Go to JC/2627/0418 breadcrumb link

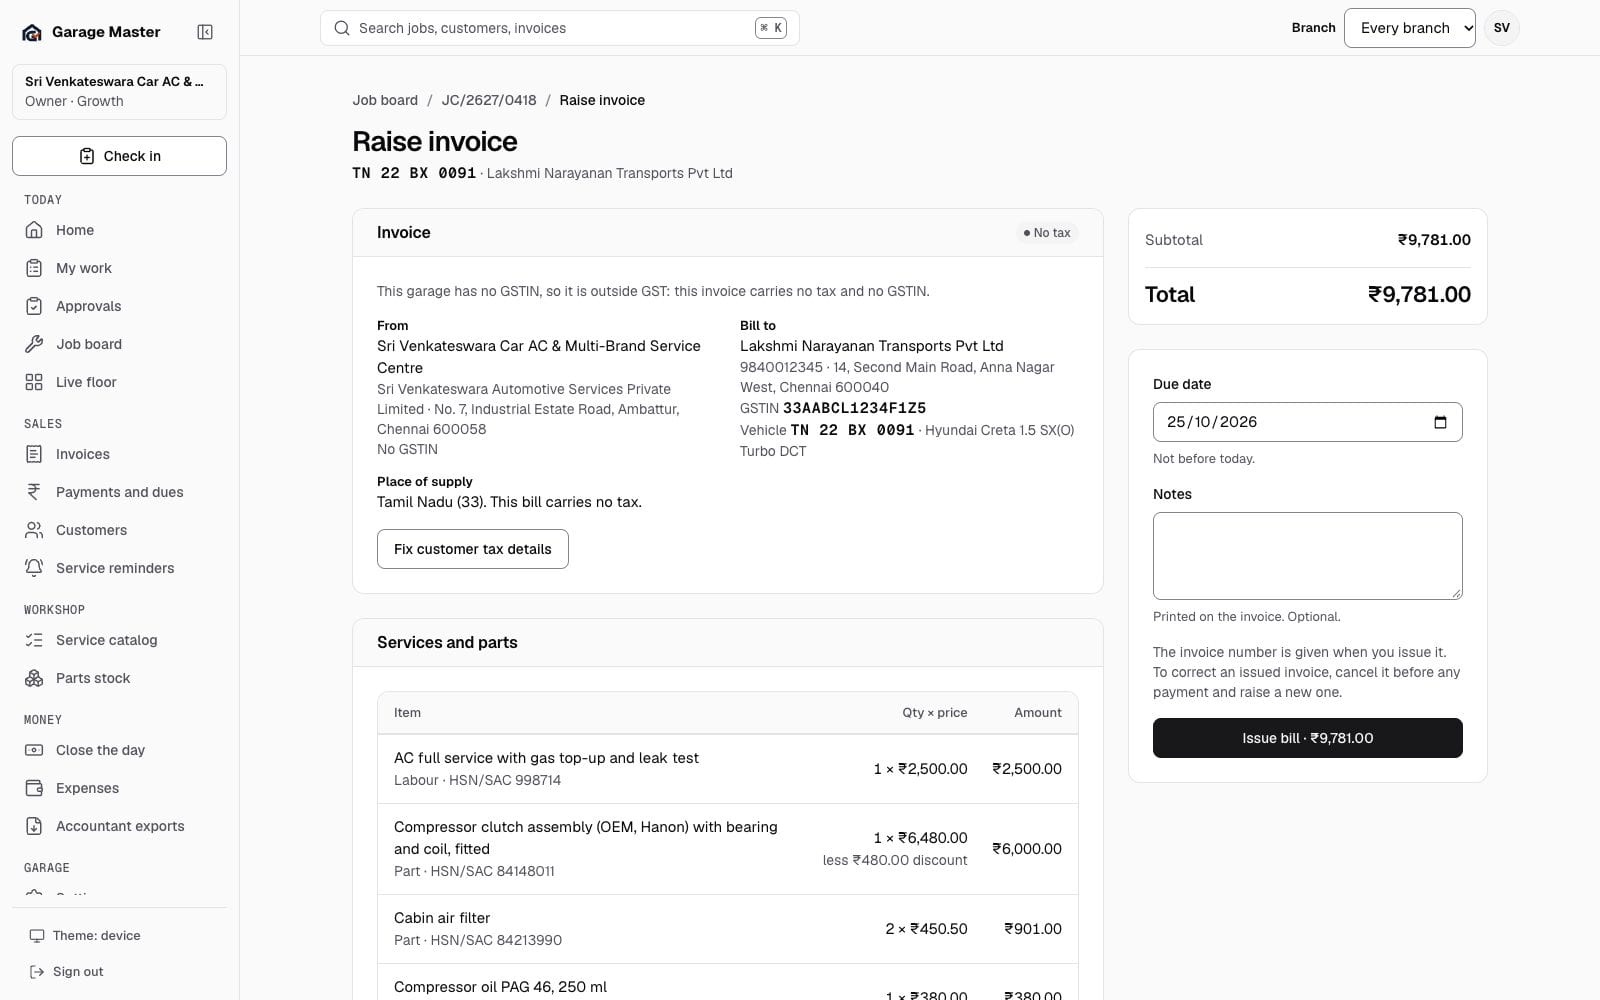[x=489, y=100]
